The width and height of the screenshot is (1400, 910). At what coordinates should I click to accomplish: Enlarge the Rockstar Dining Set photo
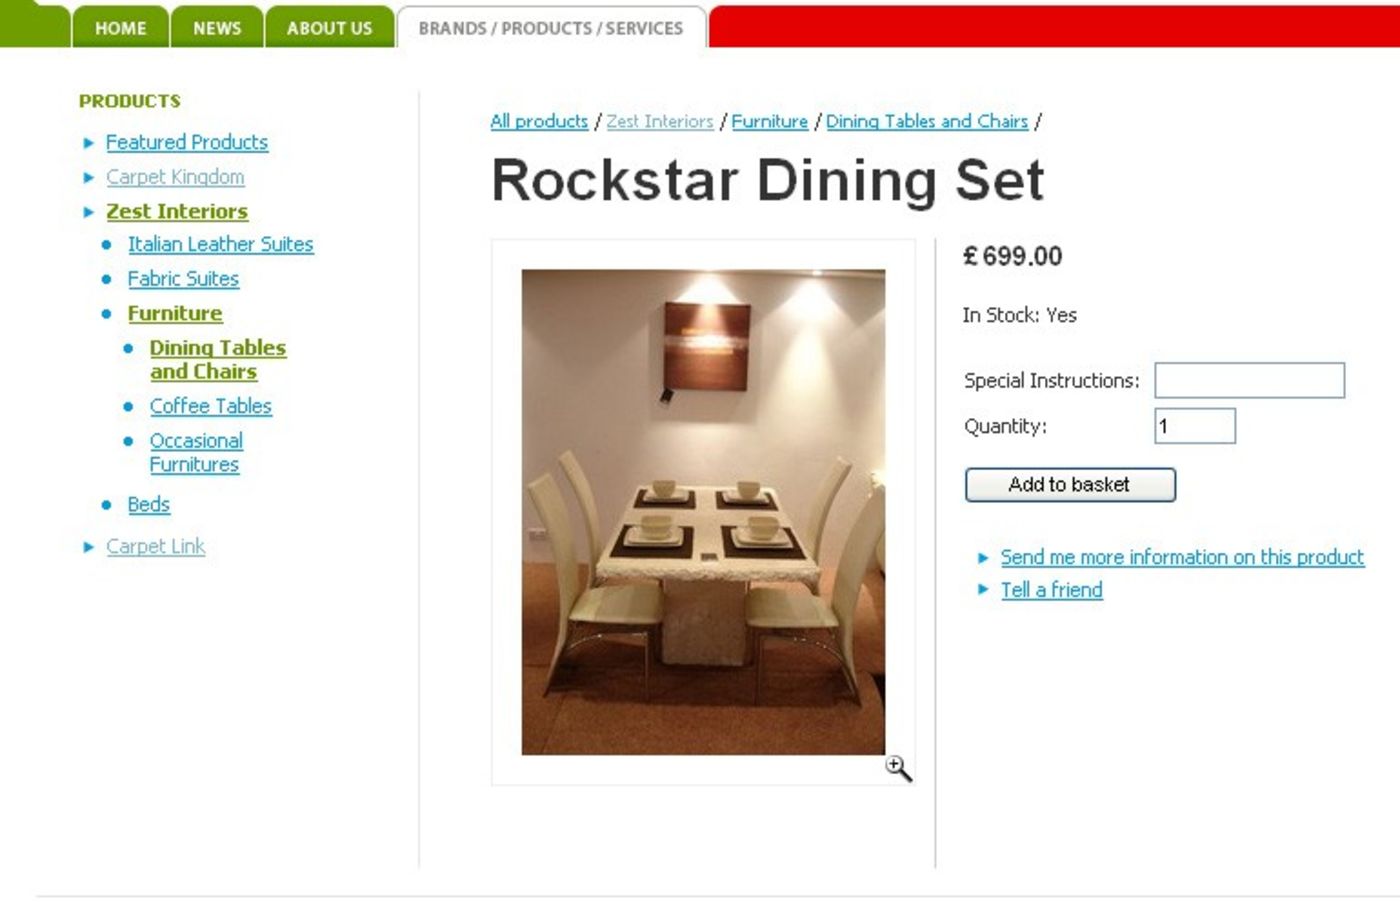coord(703,512)
